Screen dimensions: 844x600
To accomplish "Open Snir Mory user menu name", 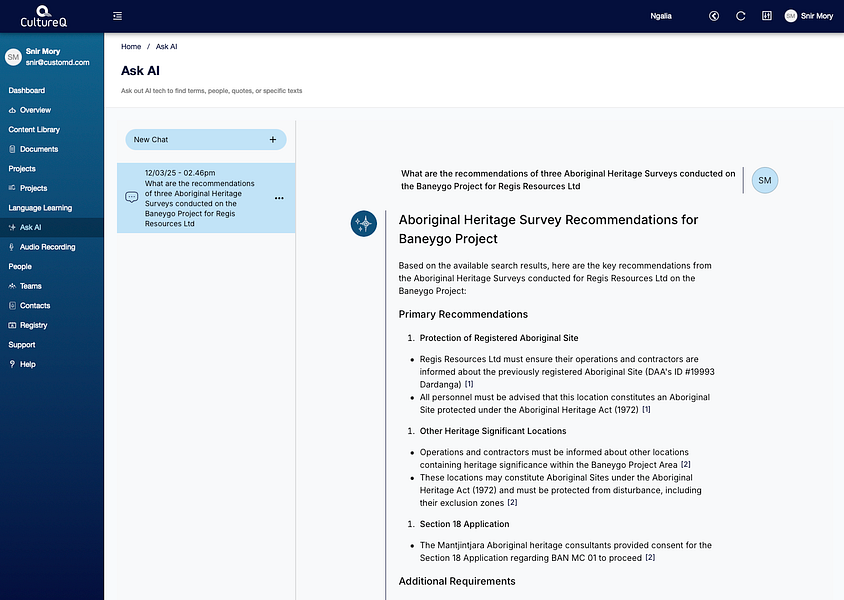I will click(x=817, y=16).
